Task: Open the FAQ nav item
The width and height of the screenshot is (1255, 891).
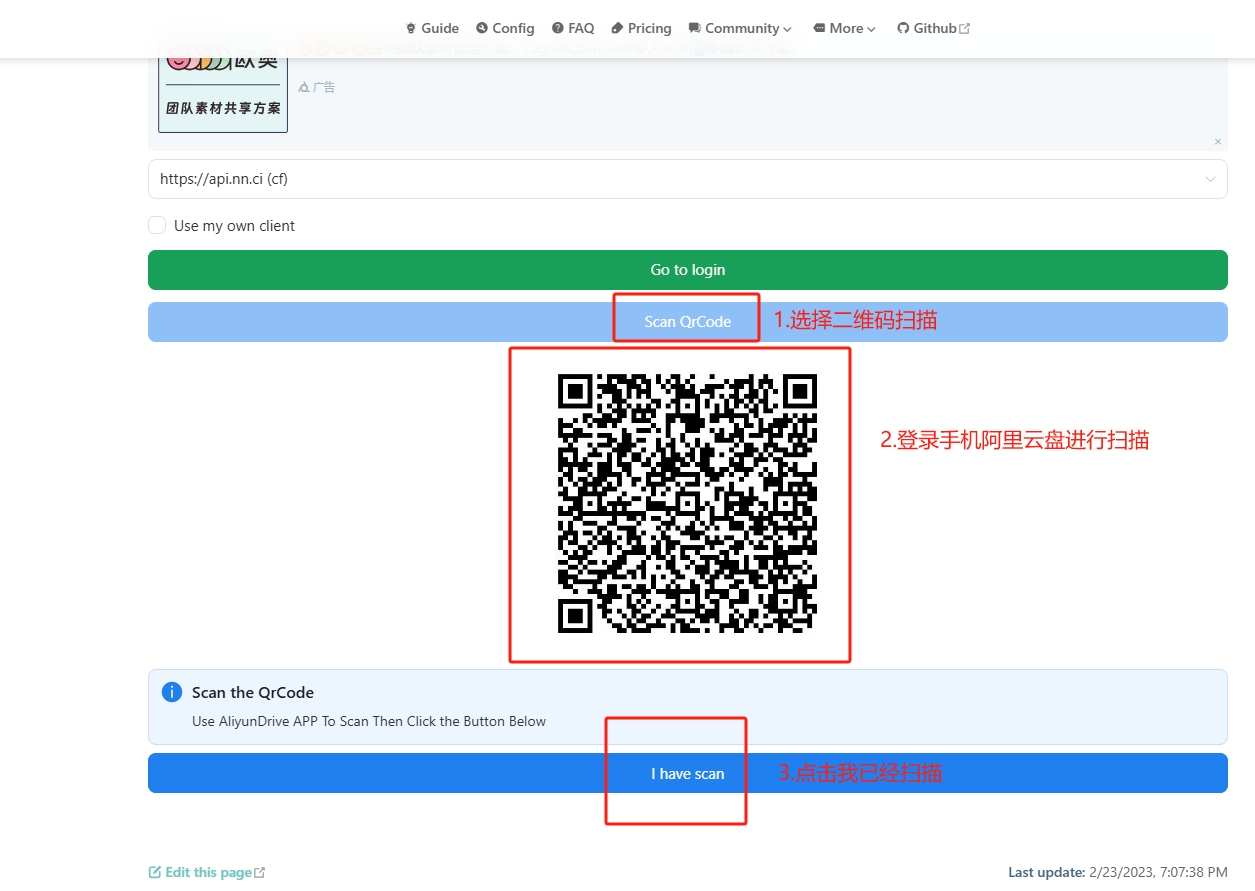Action: (x=573, y=28)
